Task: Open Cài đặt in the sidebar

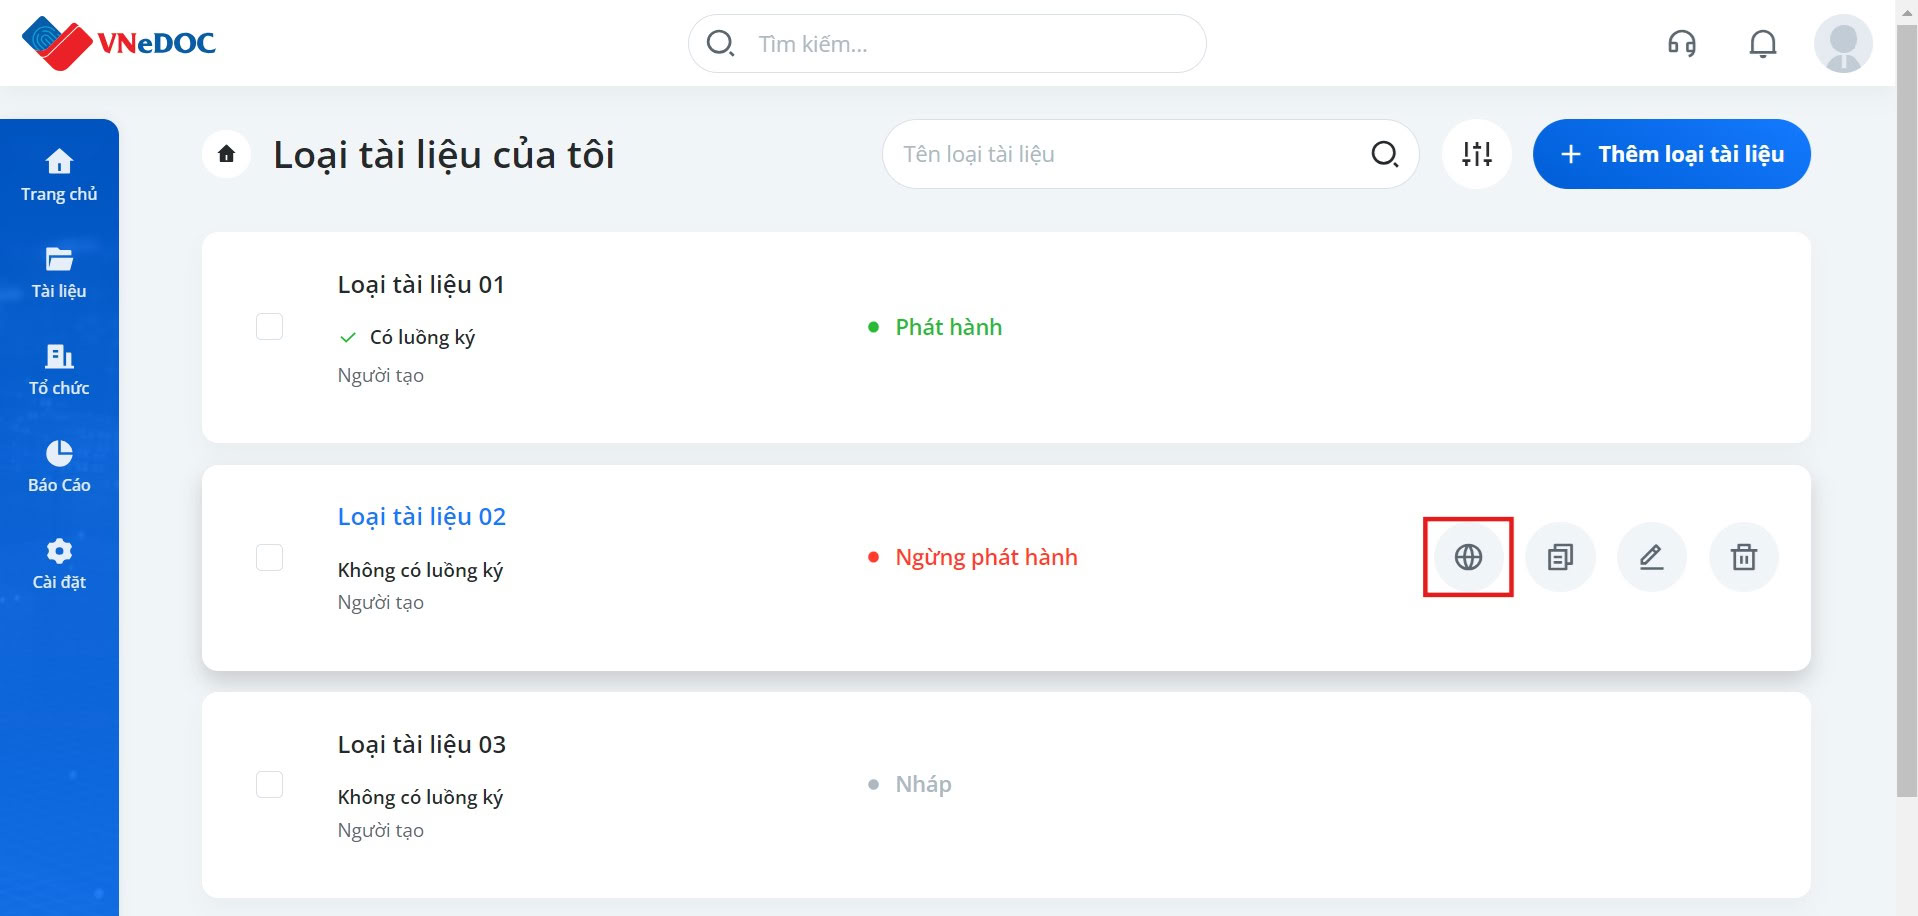Action: 59,563
